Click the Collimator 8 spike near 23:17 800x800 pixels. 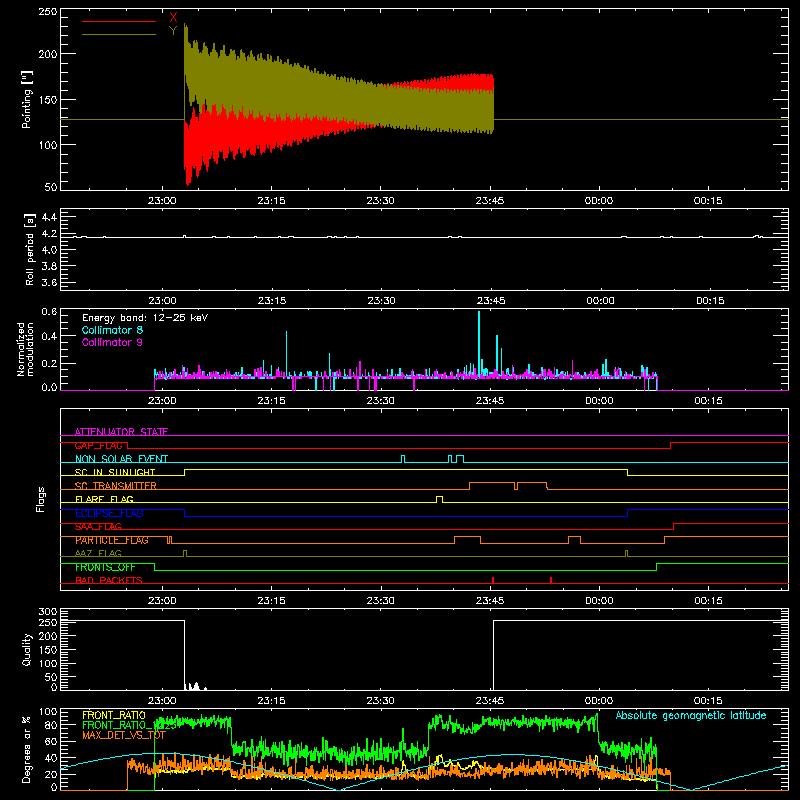coord(287,352)
